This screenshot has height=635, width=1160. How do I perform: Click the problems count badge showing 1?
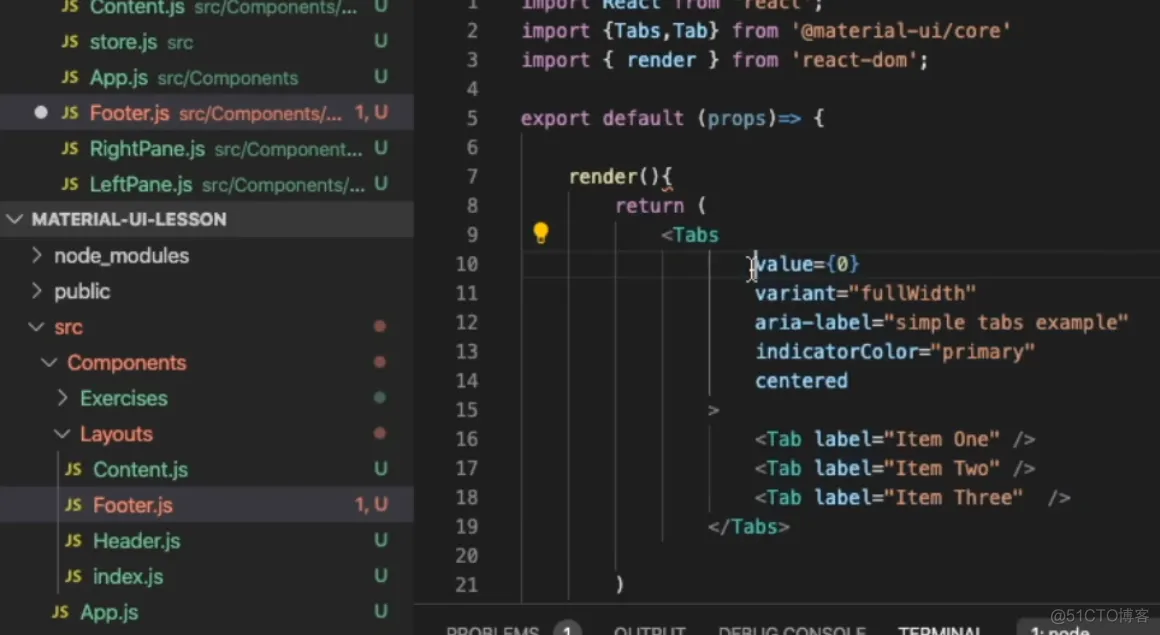567,629
